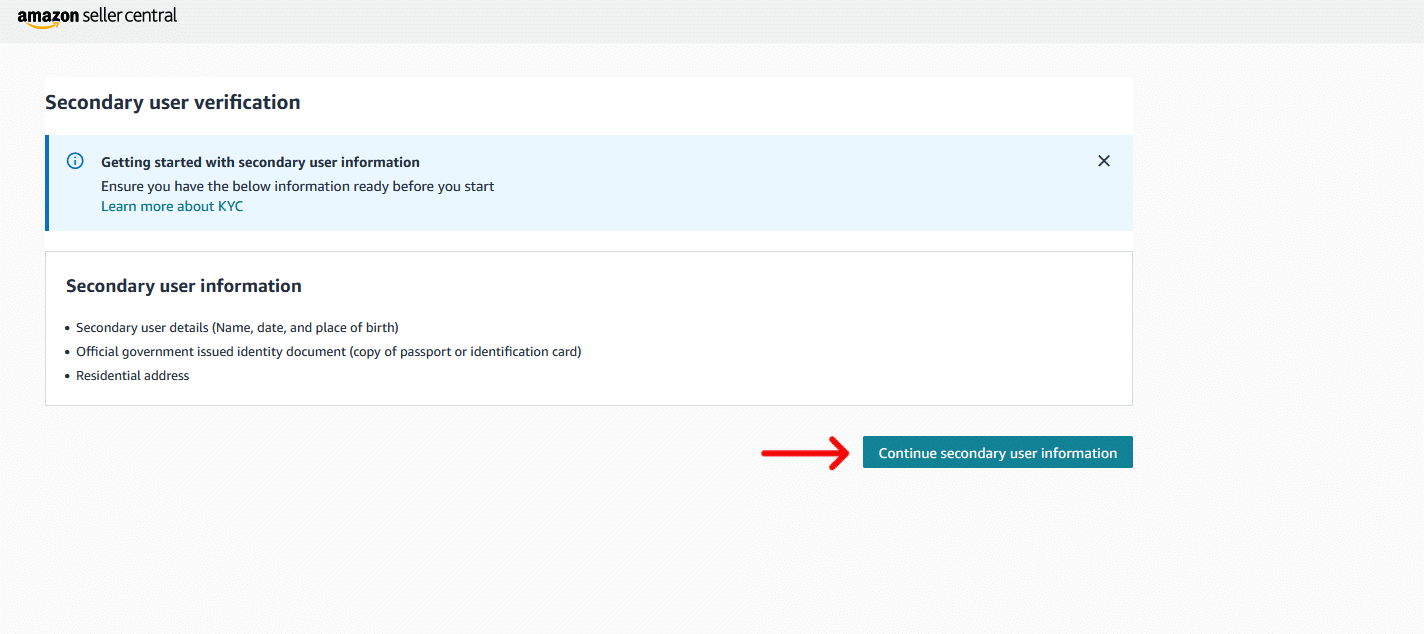Screen dimensions: 1424x634
Task: Click the orange smile under amazon wordmark
Action: click(x=40, y=26)
